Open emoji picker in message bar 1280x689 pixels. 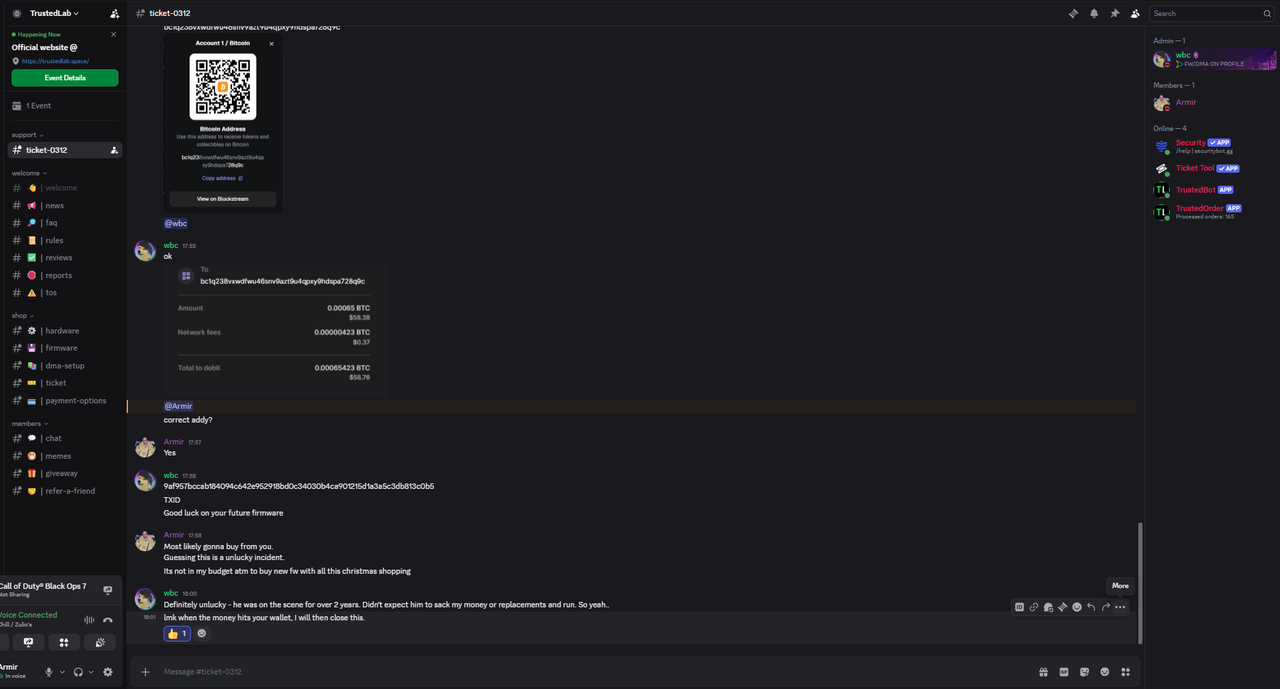1105,672
